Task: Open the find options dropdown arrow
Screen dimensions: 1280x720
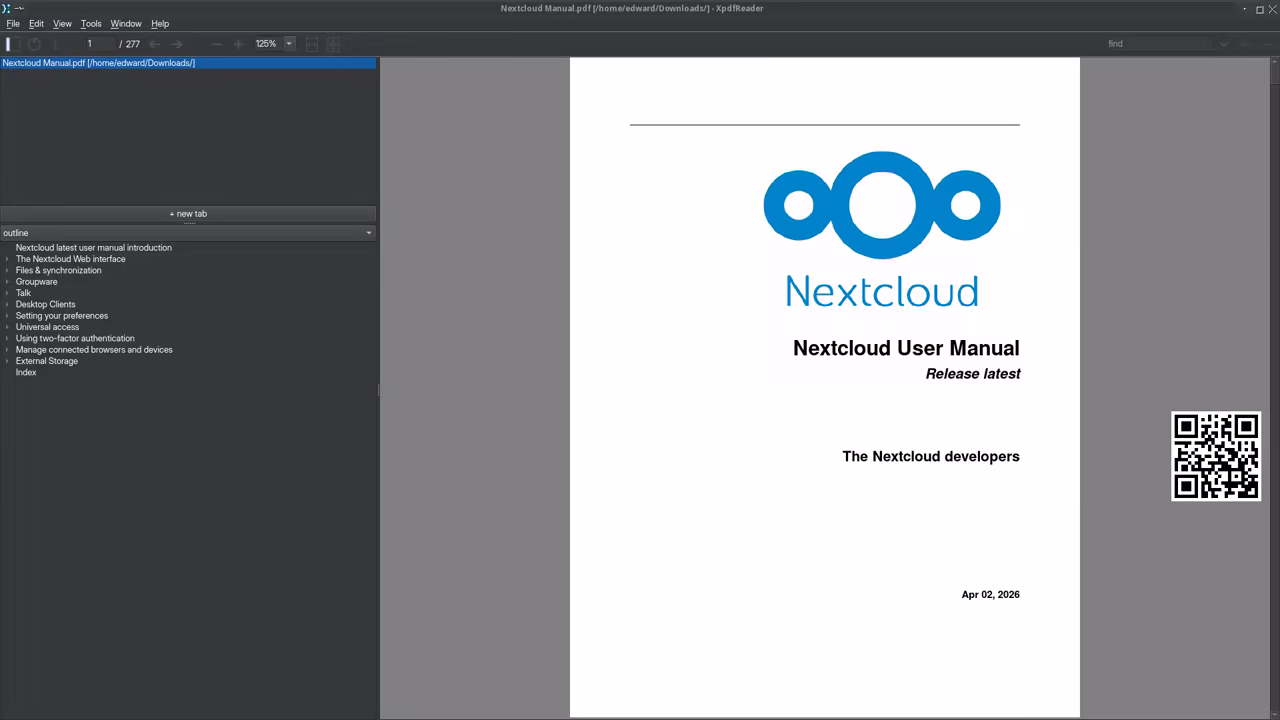Action: 1223,44
